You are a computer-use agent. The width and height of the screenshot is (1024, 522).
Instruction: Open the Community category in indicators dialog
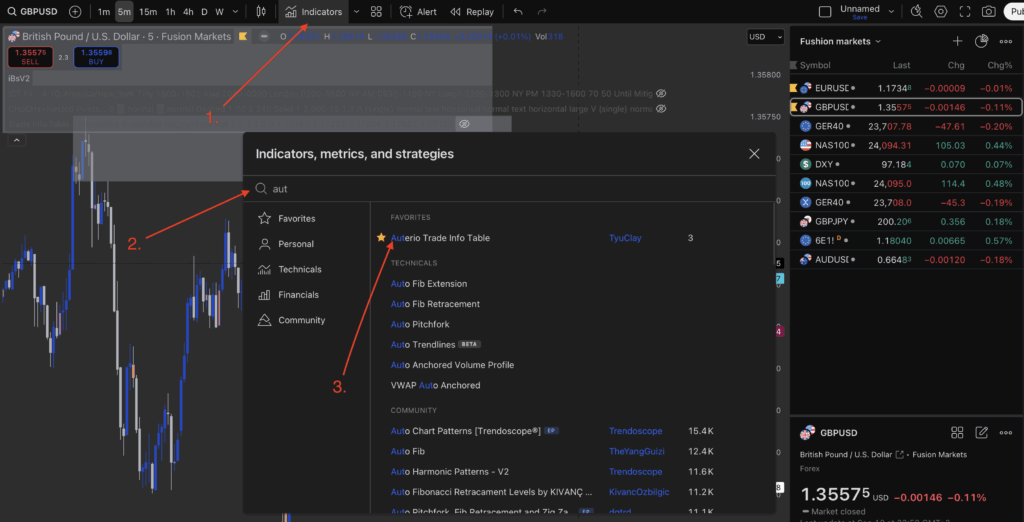(301, 320)
